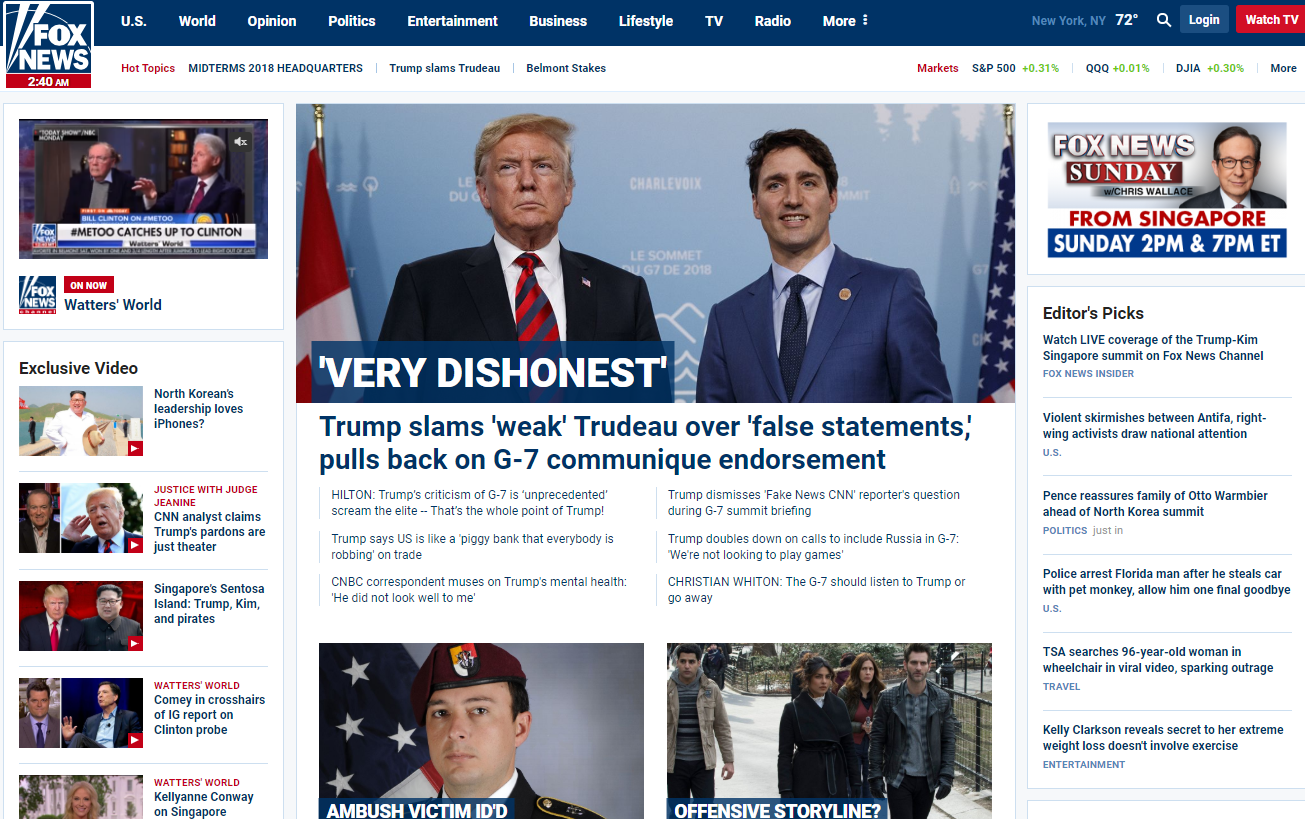Image resolution: width=1305 pixels, height=819 pixels.
Task: Click the FOX NEWS INSIDER category label
Action: pos(1088,374)
